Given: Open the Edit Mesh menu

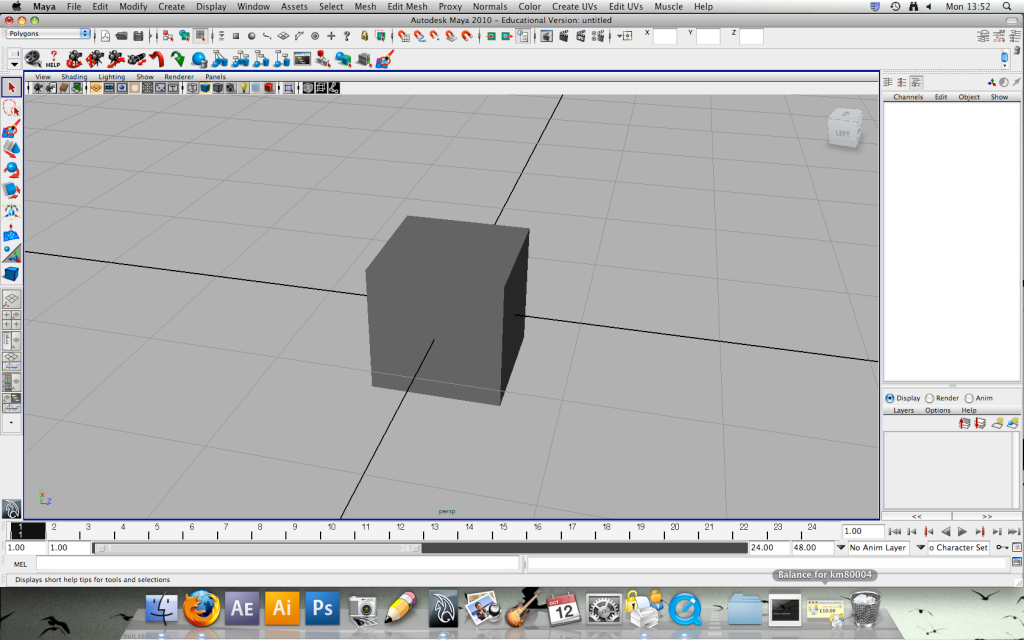Looking at the screenshot, I should [x=407, y=7].
